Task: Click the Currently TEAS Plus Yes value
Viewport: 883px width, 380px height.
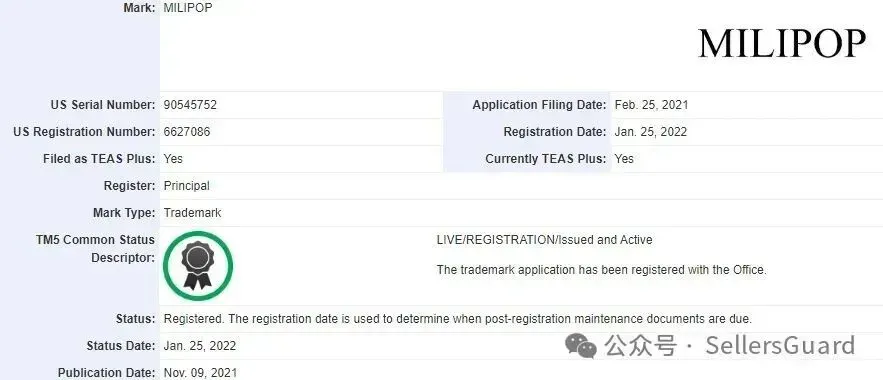Action: tap(624, 159)
